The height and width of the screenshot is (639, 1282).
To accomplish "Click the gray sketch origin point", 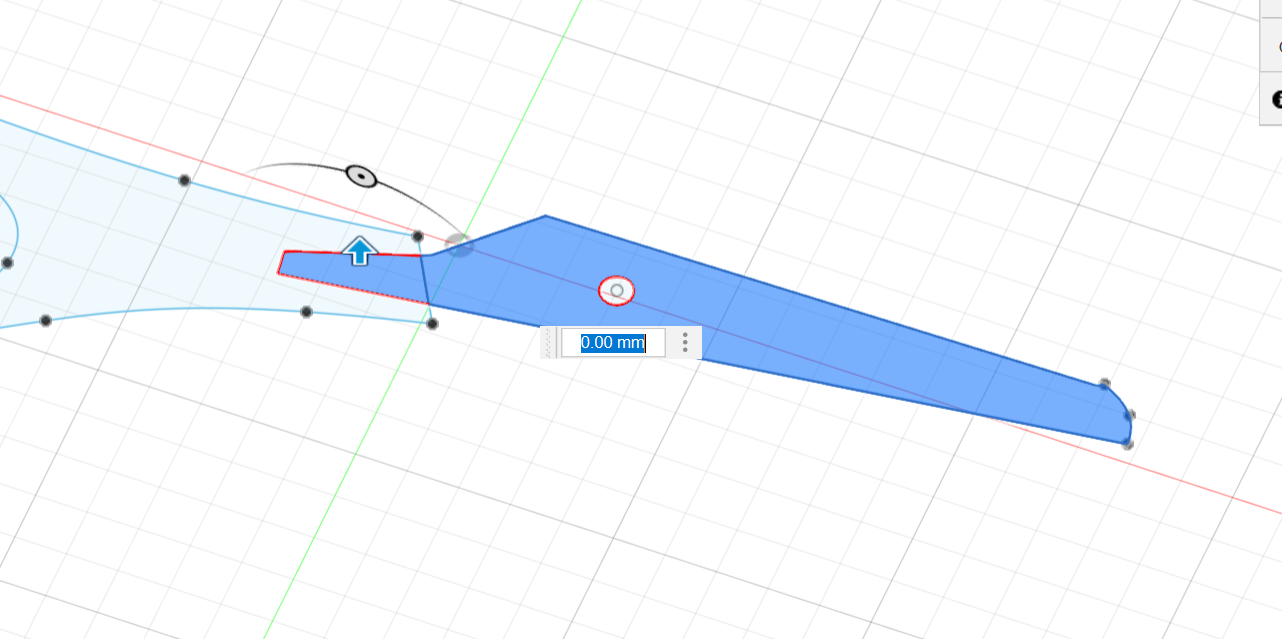I will click(459, 243).
